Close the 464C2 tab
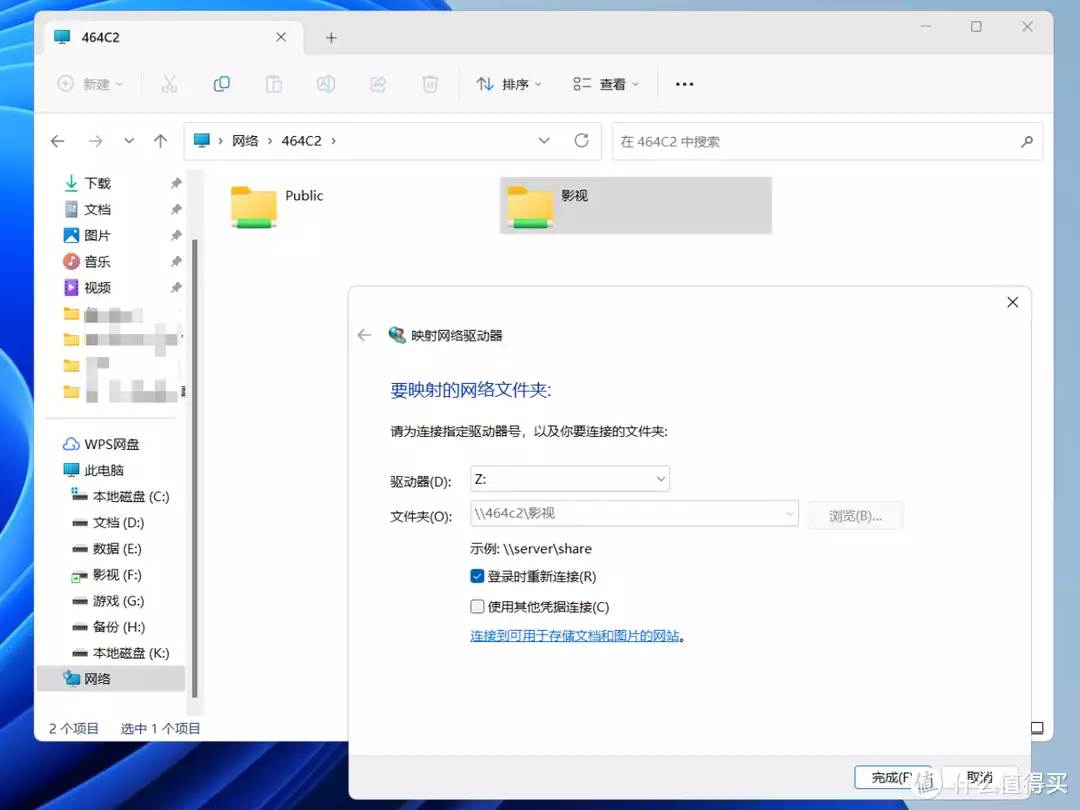The image size is (1080, 810). tap(281, 37)
